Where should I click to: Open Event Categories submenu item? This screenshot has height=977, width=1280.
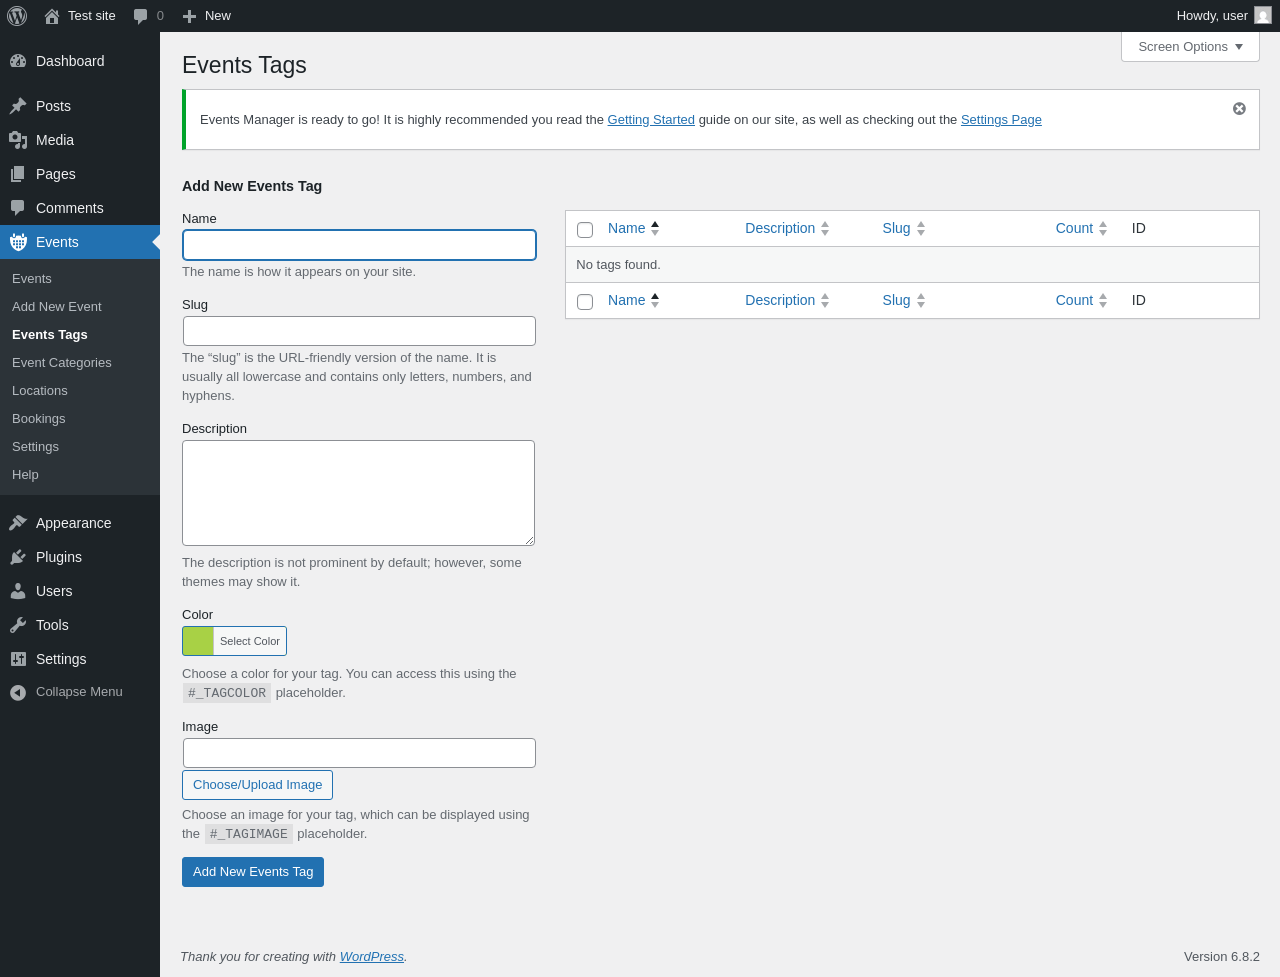tap(62, 363)
